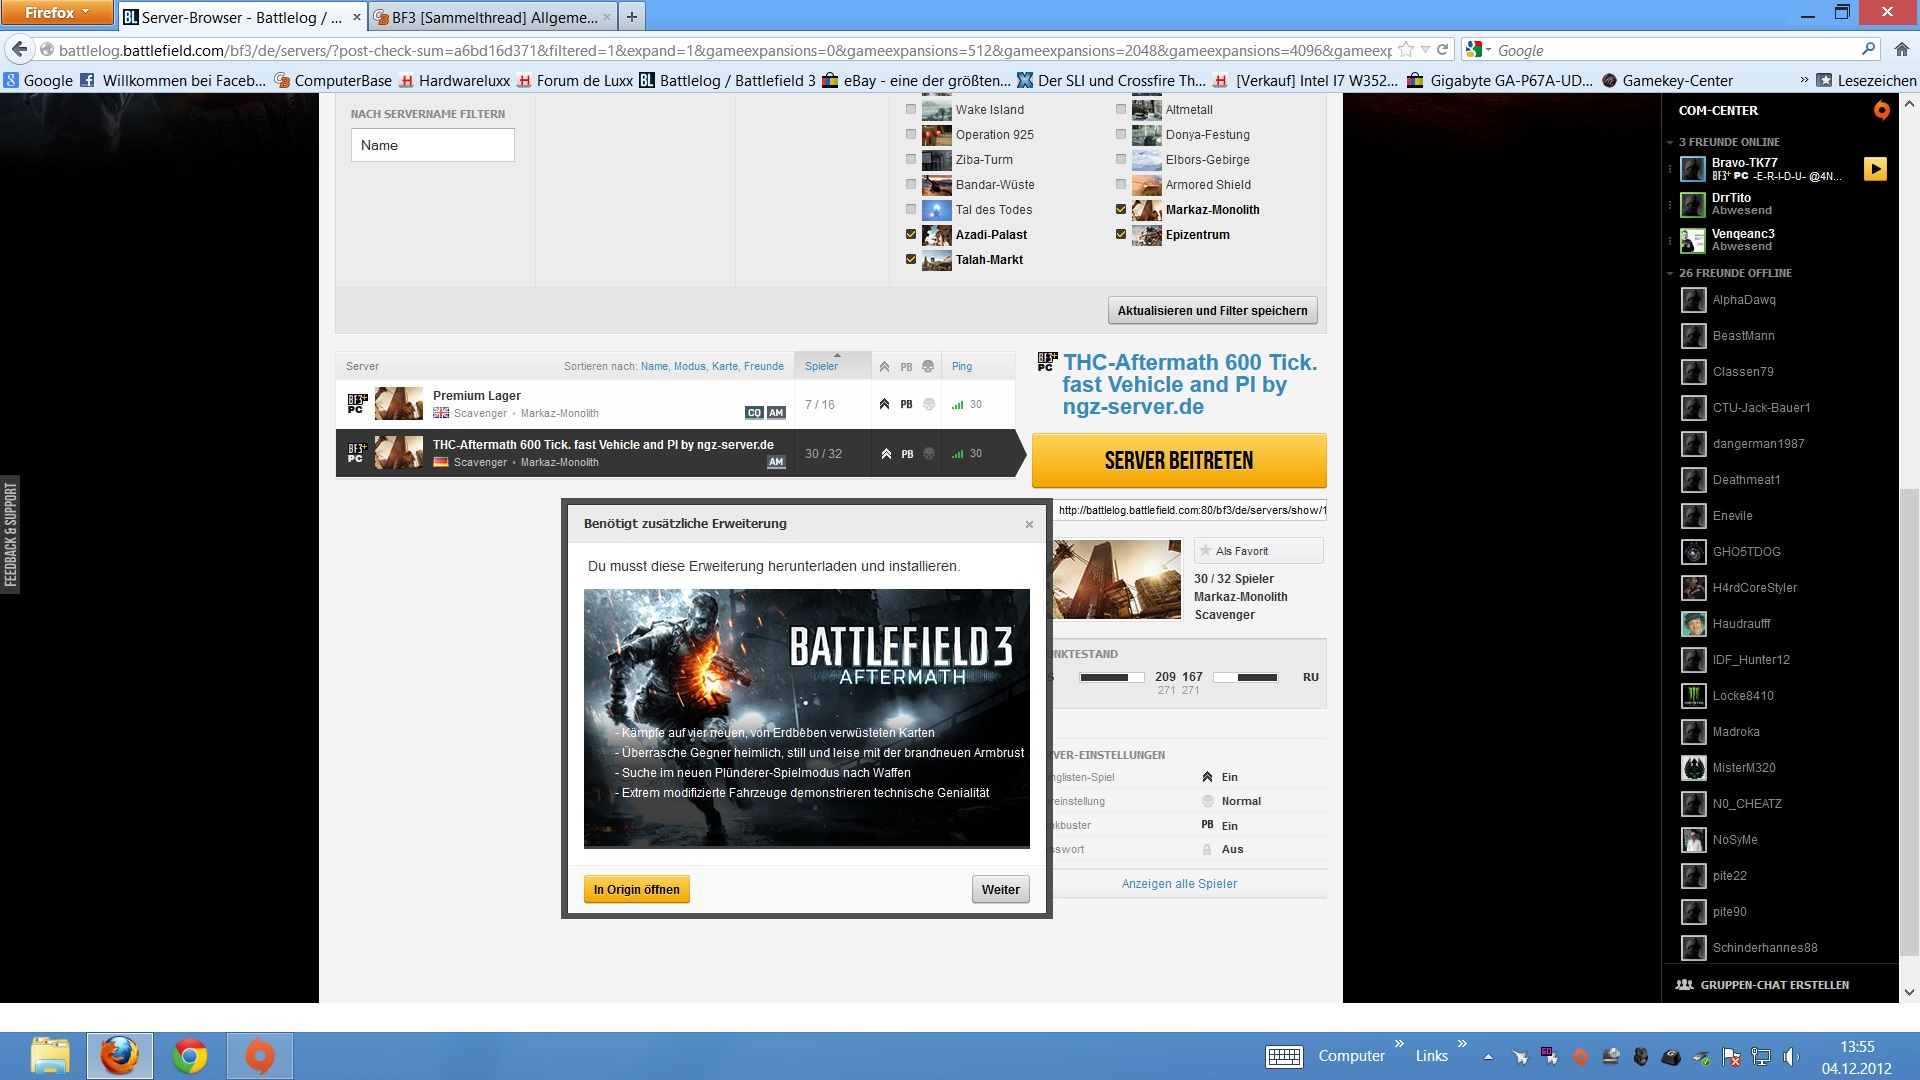Switch to BF3 Sammelthread tab

[x=492, y=17]
